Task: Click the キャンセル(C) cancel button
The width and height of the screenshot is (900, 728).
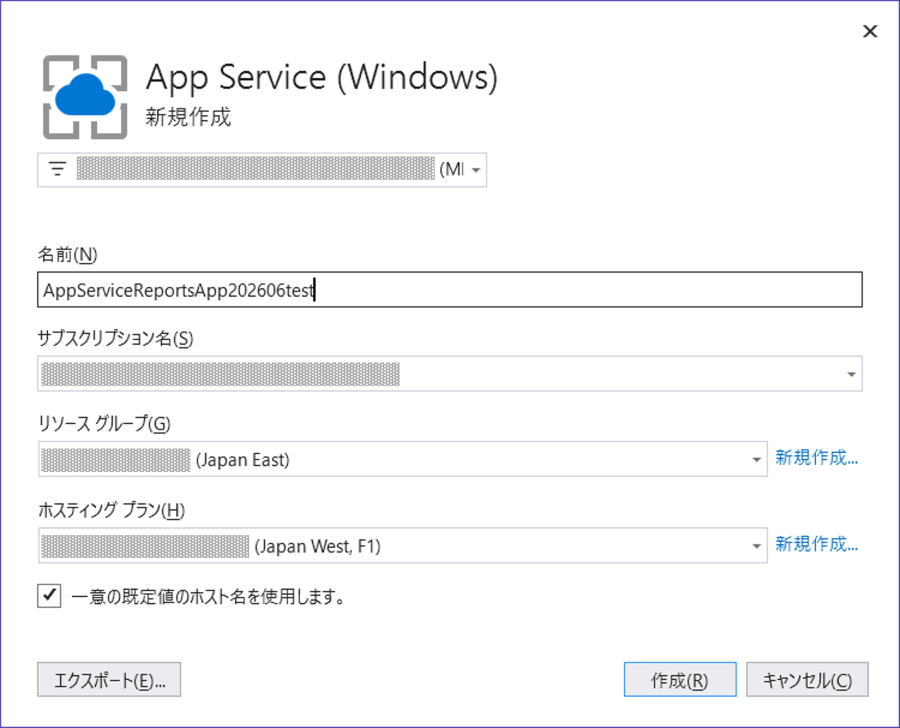Action: tap(807, 680)
